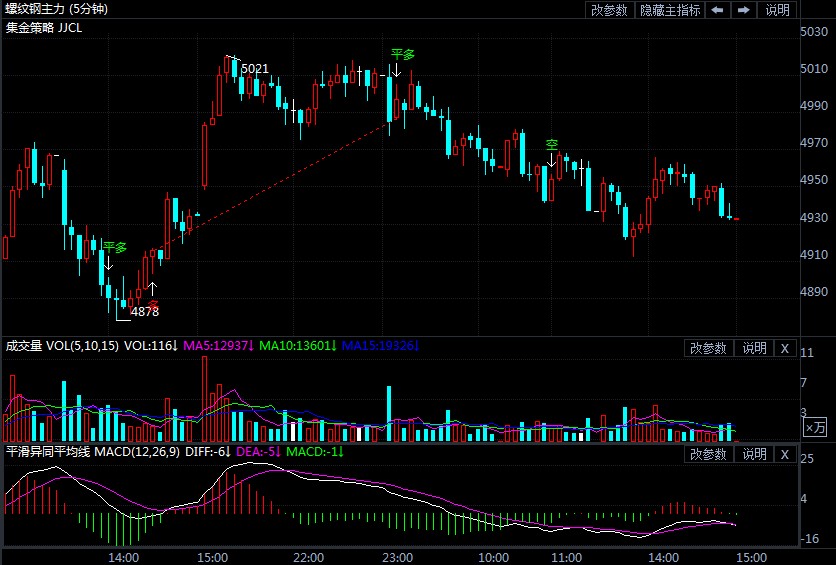Click the 4878 low price annotation
Viewport: 836px width, 565px height.
(145, 312)
